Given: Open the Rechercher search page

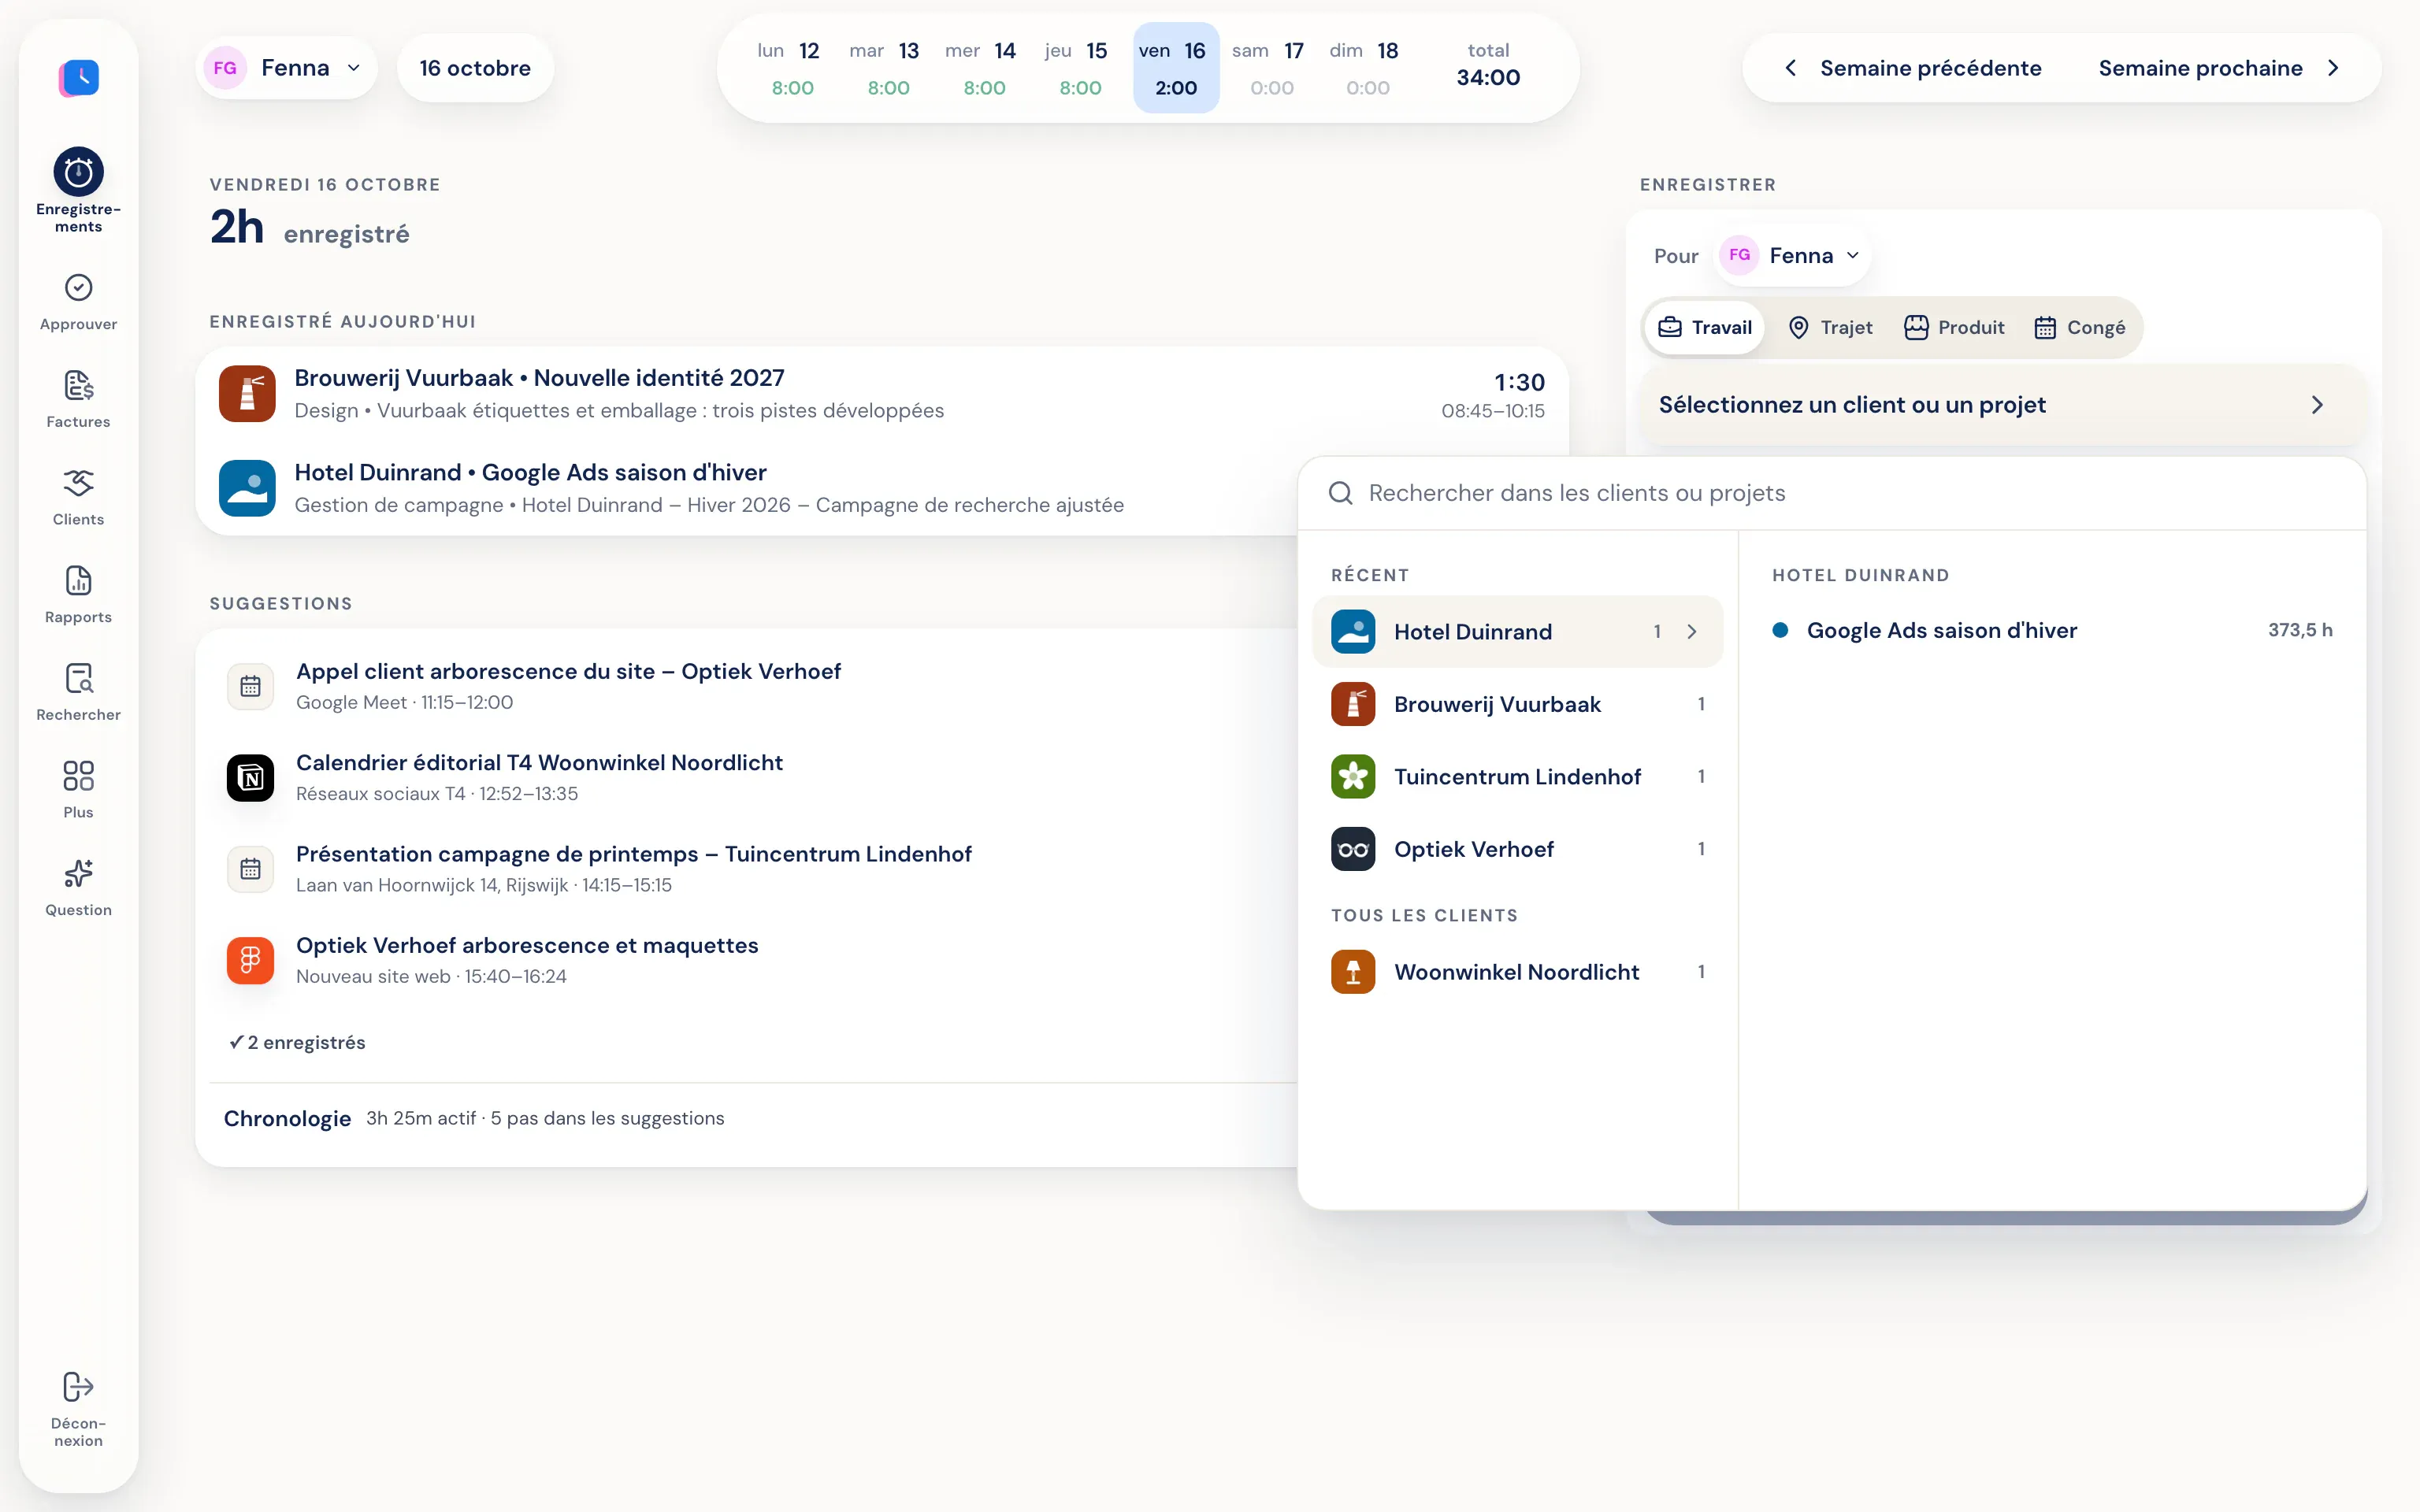Looking at the screenshot, I should tap(78, 692).
